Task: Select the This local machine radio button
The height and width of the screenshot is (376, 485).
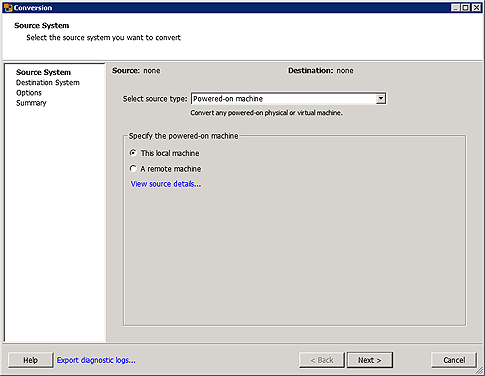Action: [133, 153]
